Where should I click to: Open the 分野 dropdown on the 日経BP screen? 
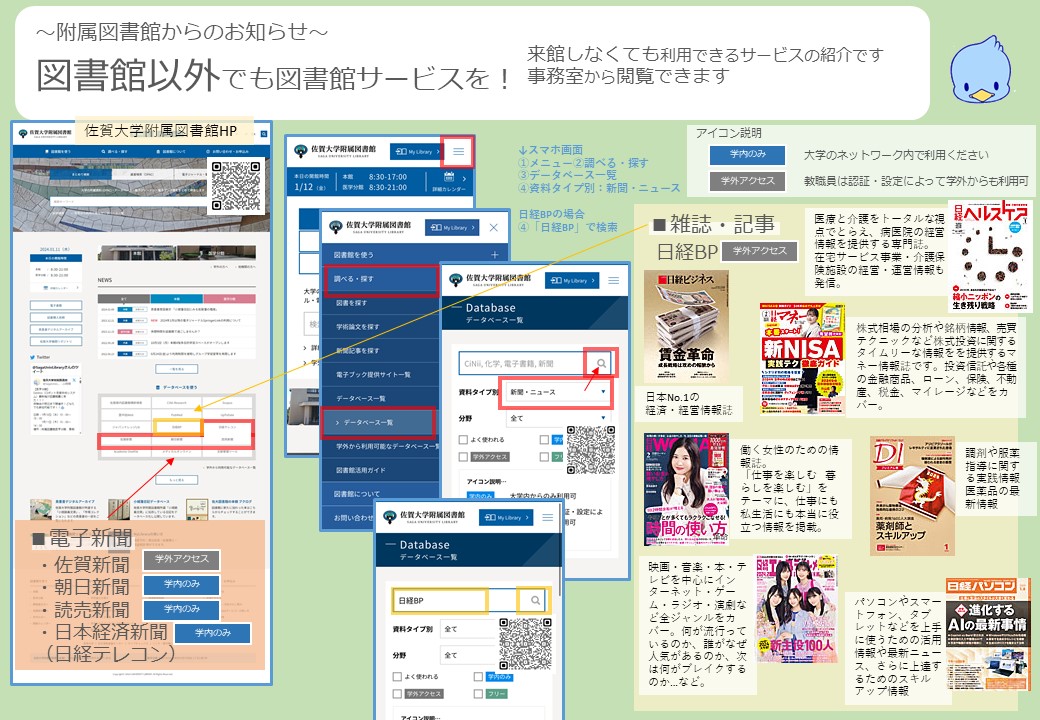[468, 655]
